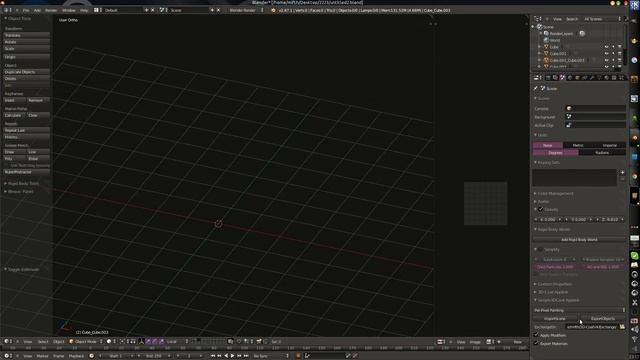Viewport: 640px width, 360px height.
Task: Open the World properties tab icon
Action: coord(570,78)
